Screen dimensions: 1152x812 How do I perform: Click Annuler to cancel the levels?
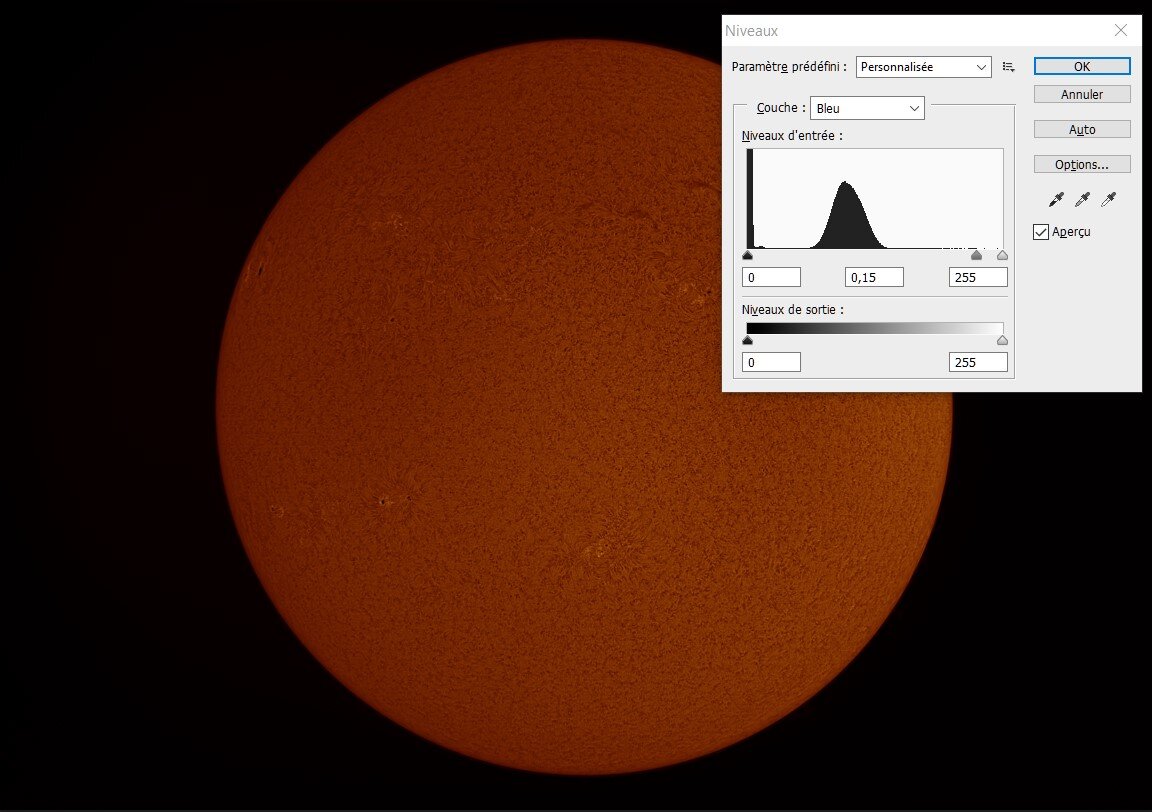click(1081, 94)
